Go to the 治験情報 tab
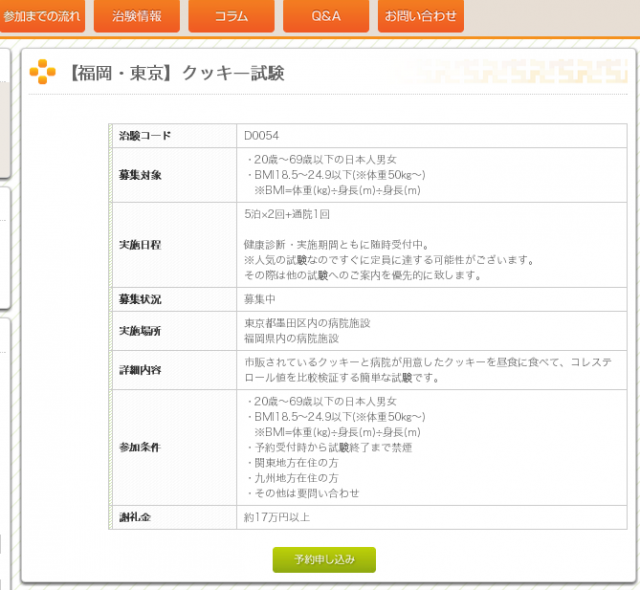Viewport: 640px width, 590px height. 137,16
